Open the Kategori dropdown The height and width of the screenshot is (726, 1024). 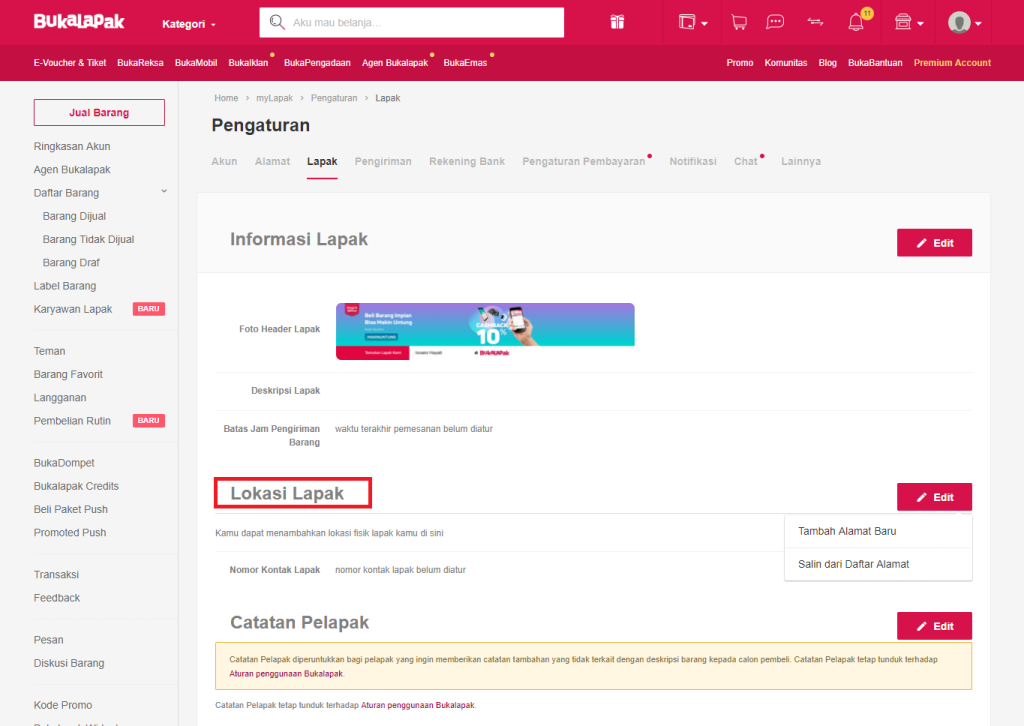(x=189, y=24)
